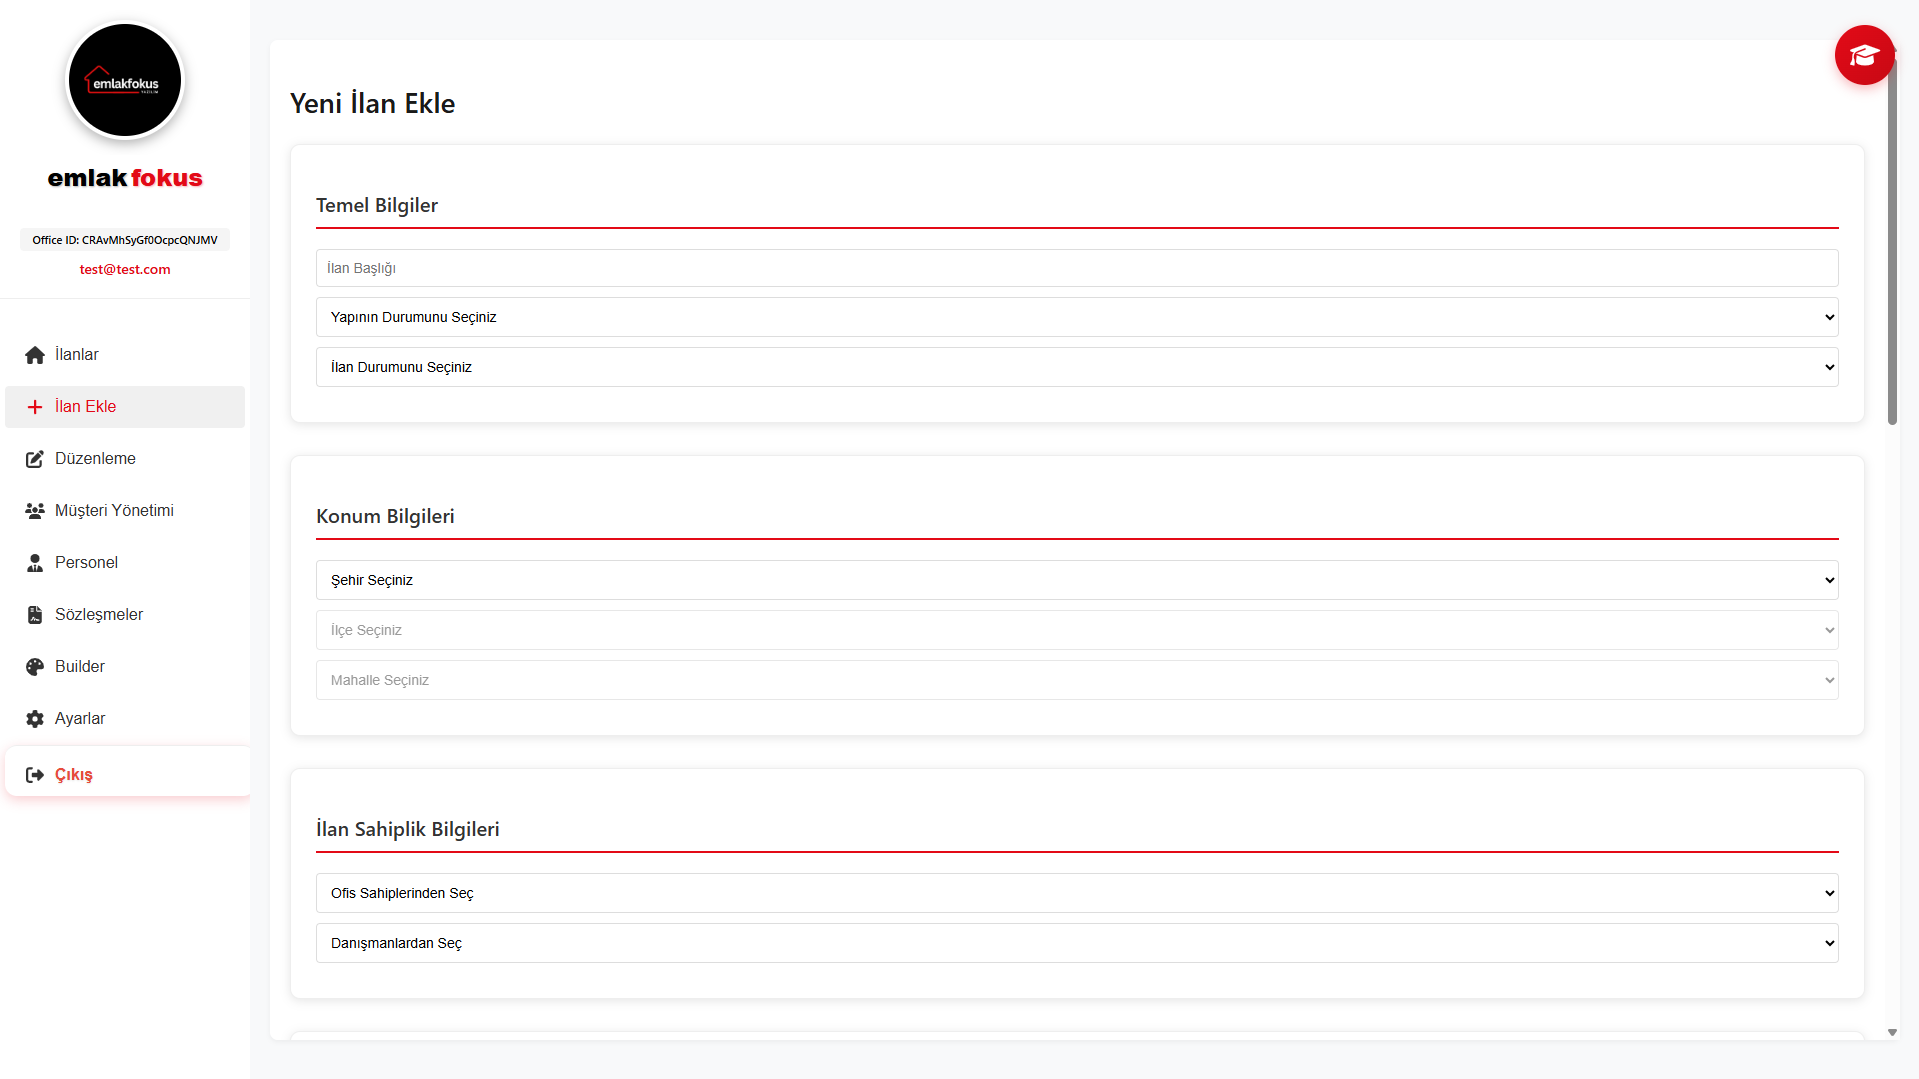Click the plus icon next to İlan Ekle
Image resolution: width=1919 pixels, height=1079 pixels.
[x=35, y=407]
